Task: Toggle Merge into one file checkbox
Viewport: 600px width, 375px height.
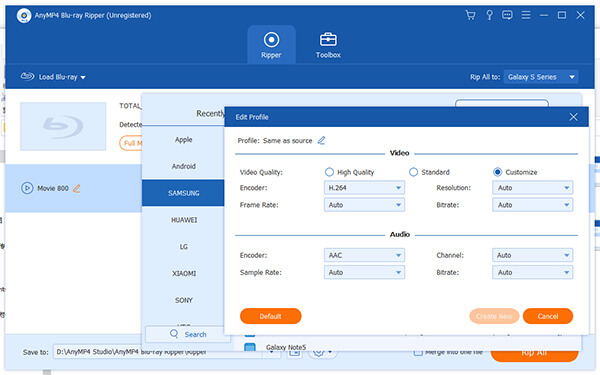Action: pos(418,352)
